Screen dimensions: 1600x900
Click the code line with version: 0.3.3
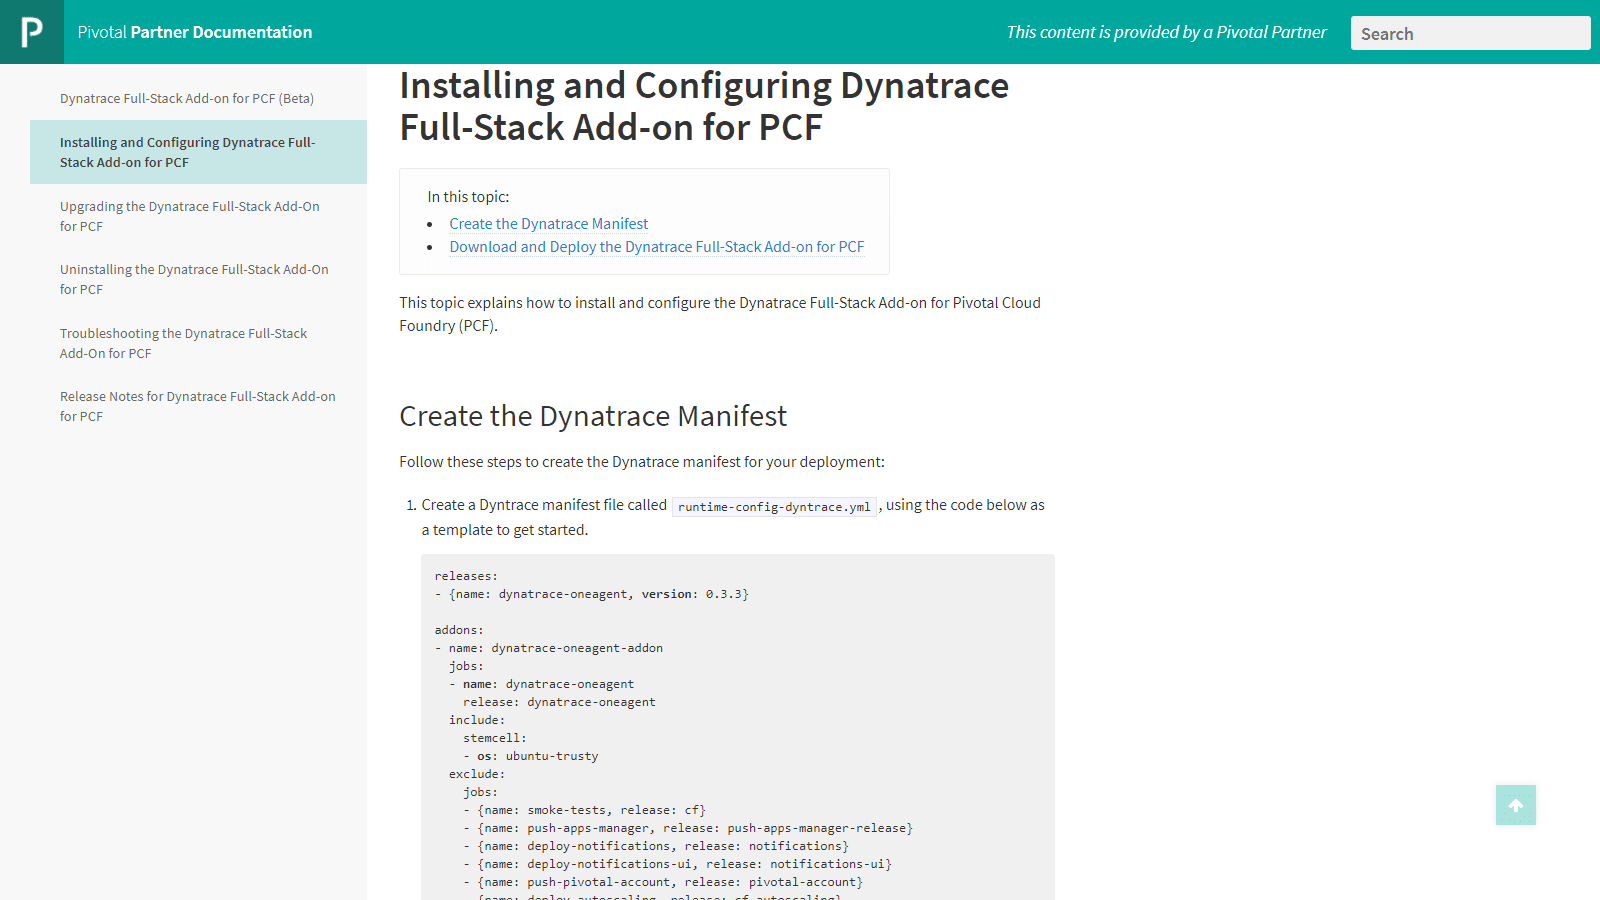pos(592,594)
